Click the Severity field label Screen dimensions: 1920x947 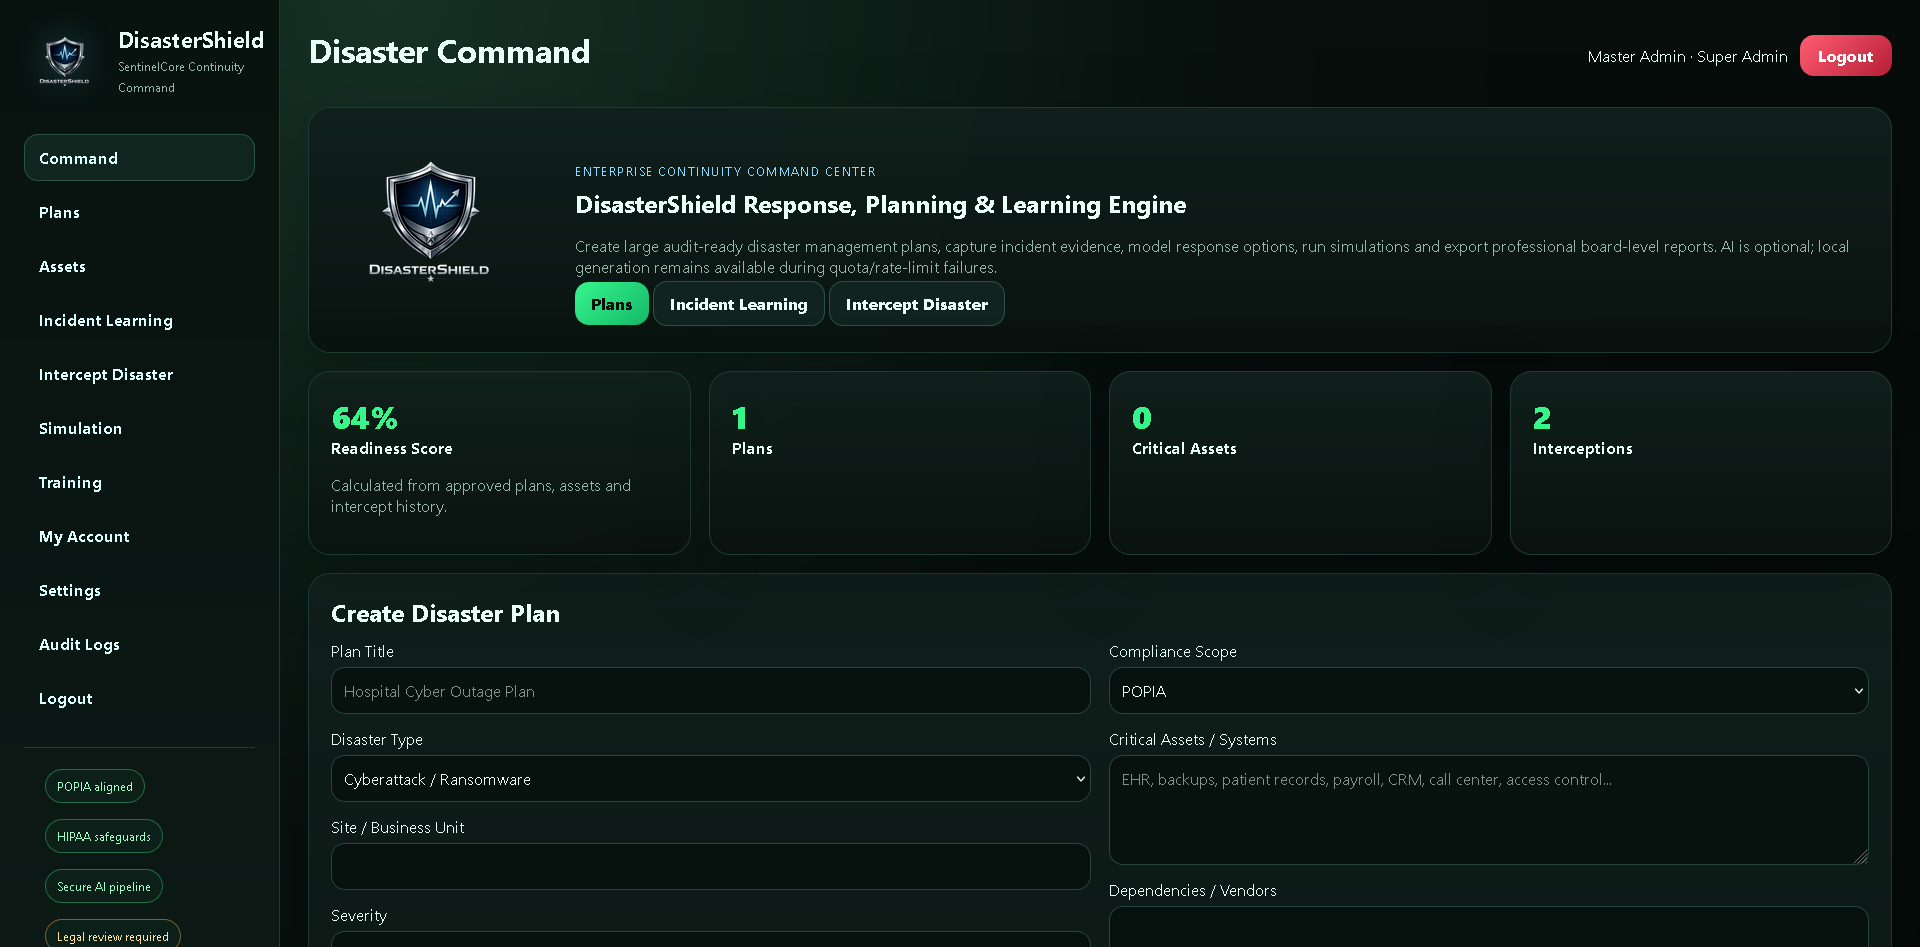359,916
